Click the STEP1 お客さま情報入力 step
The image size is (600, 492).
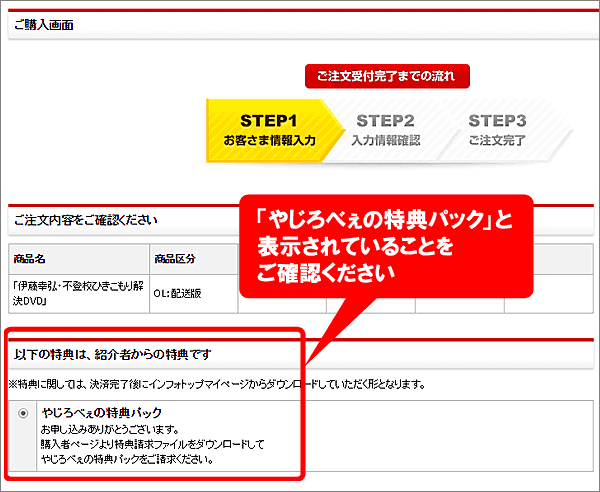(269, 130)
